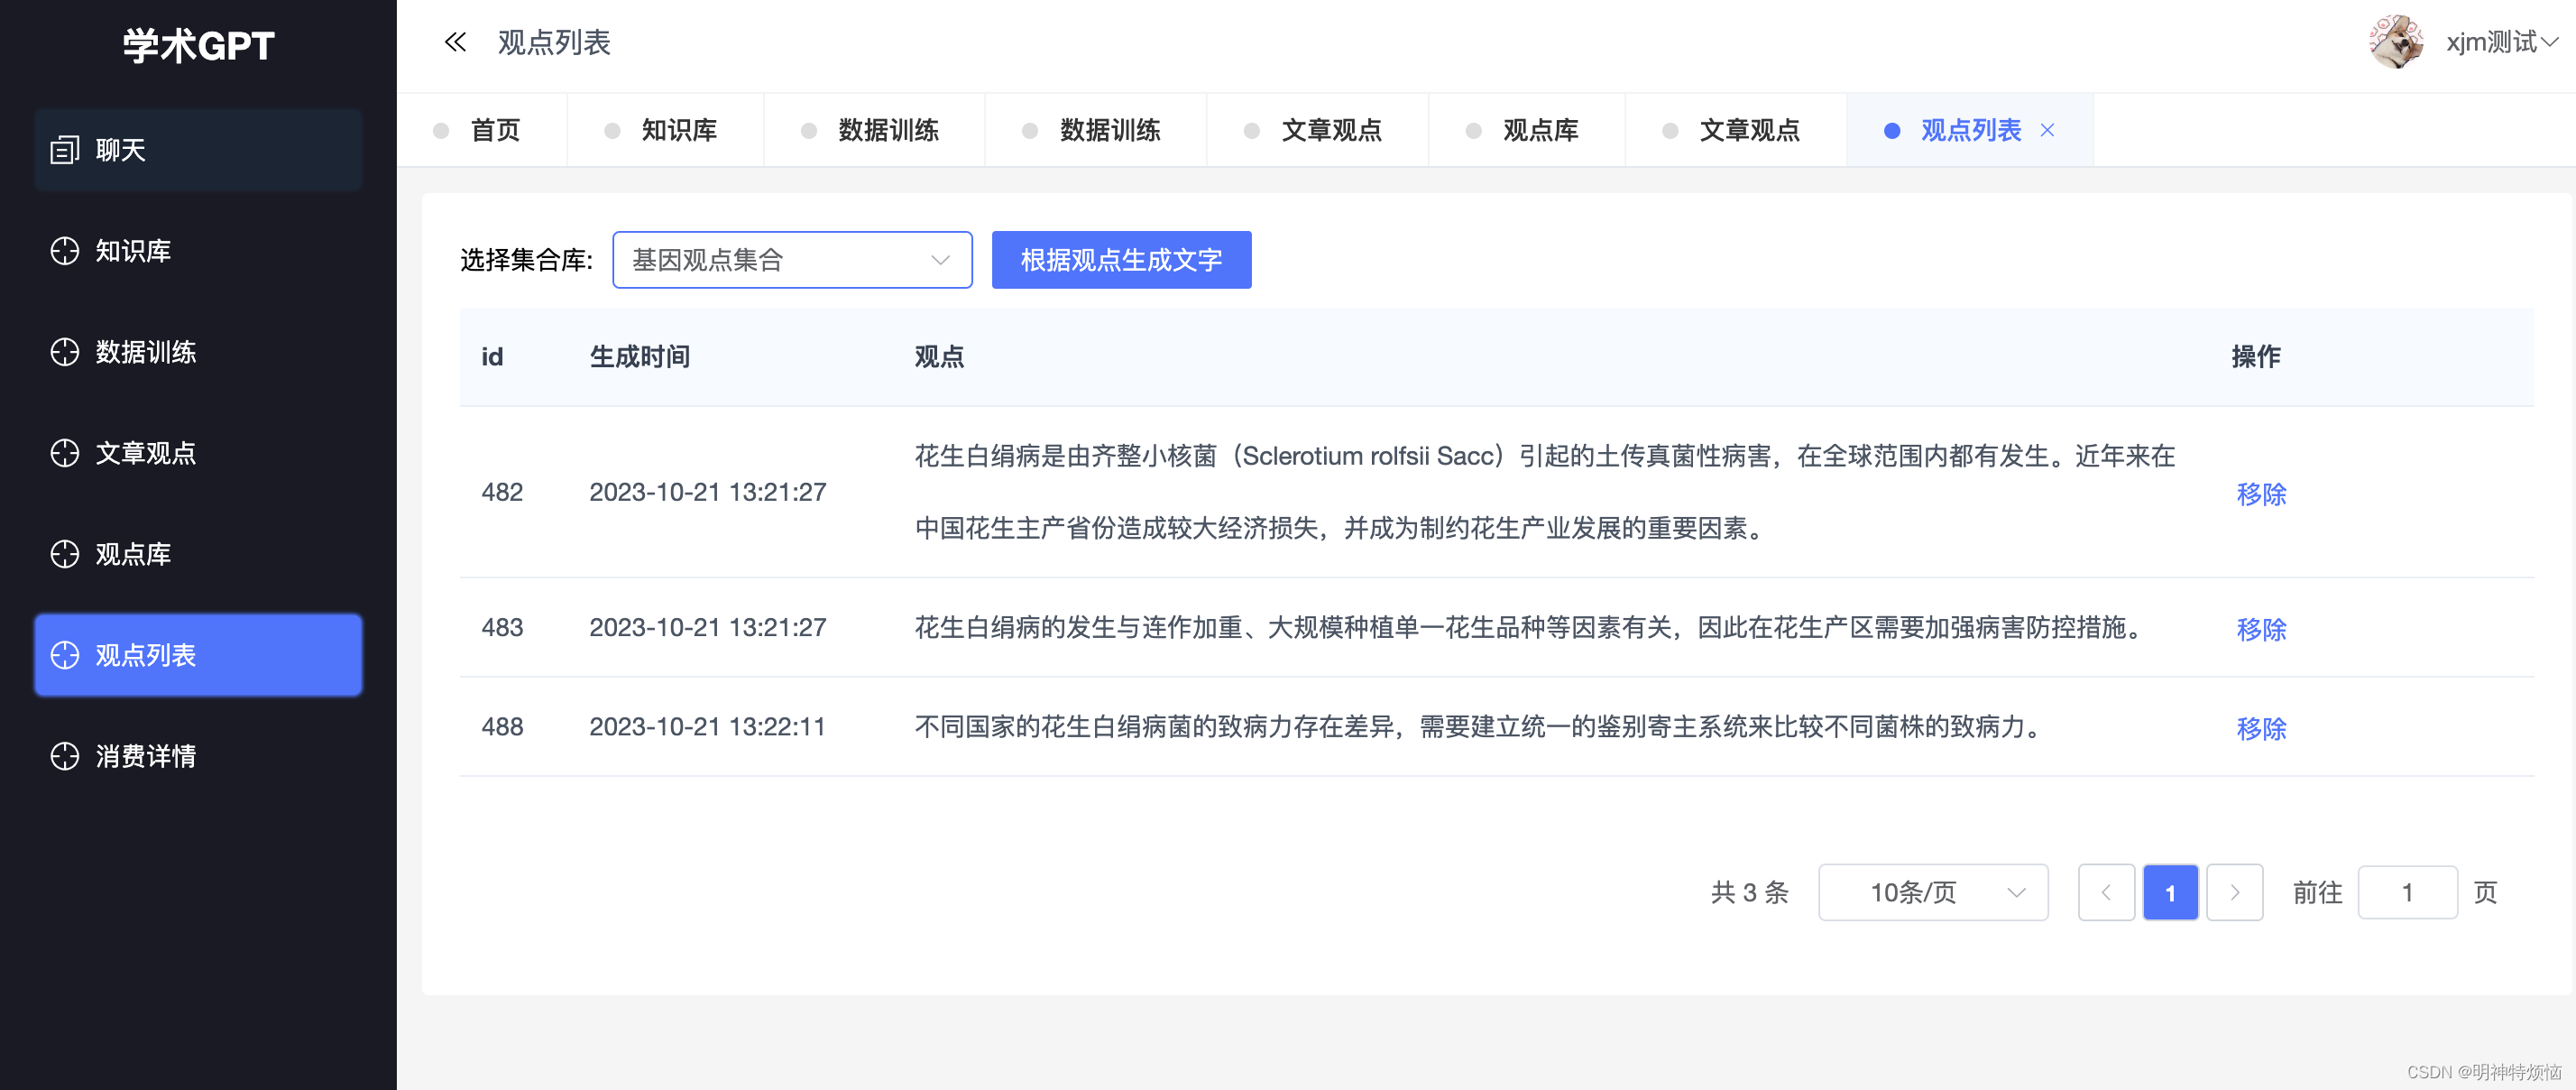The image size is (2576, 1090).
Task: Remove viewpoint row with id 482
Action: pyautogui.click(x=2261, y=494)
